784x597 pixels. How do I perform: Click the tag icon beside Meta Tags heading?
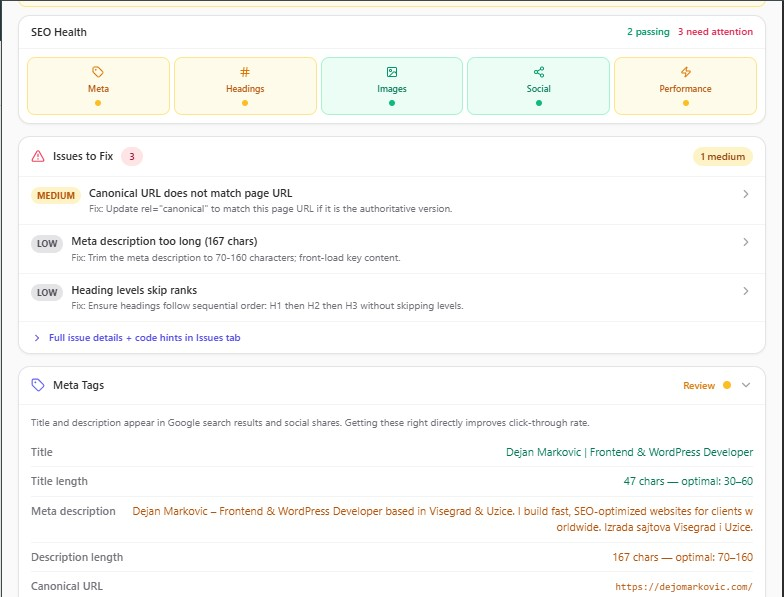tap(38, 385)
